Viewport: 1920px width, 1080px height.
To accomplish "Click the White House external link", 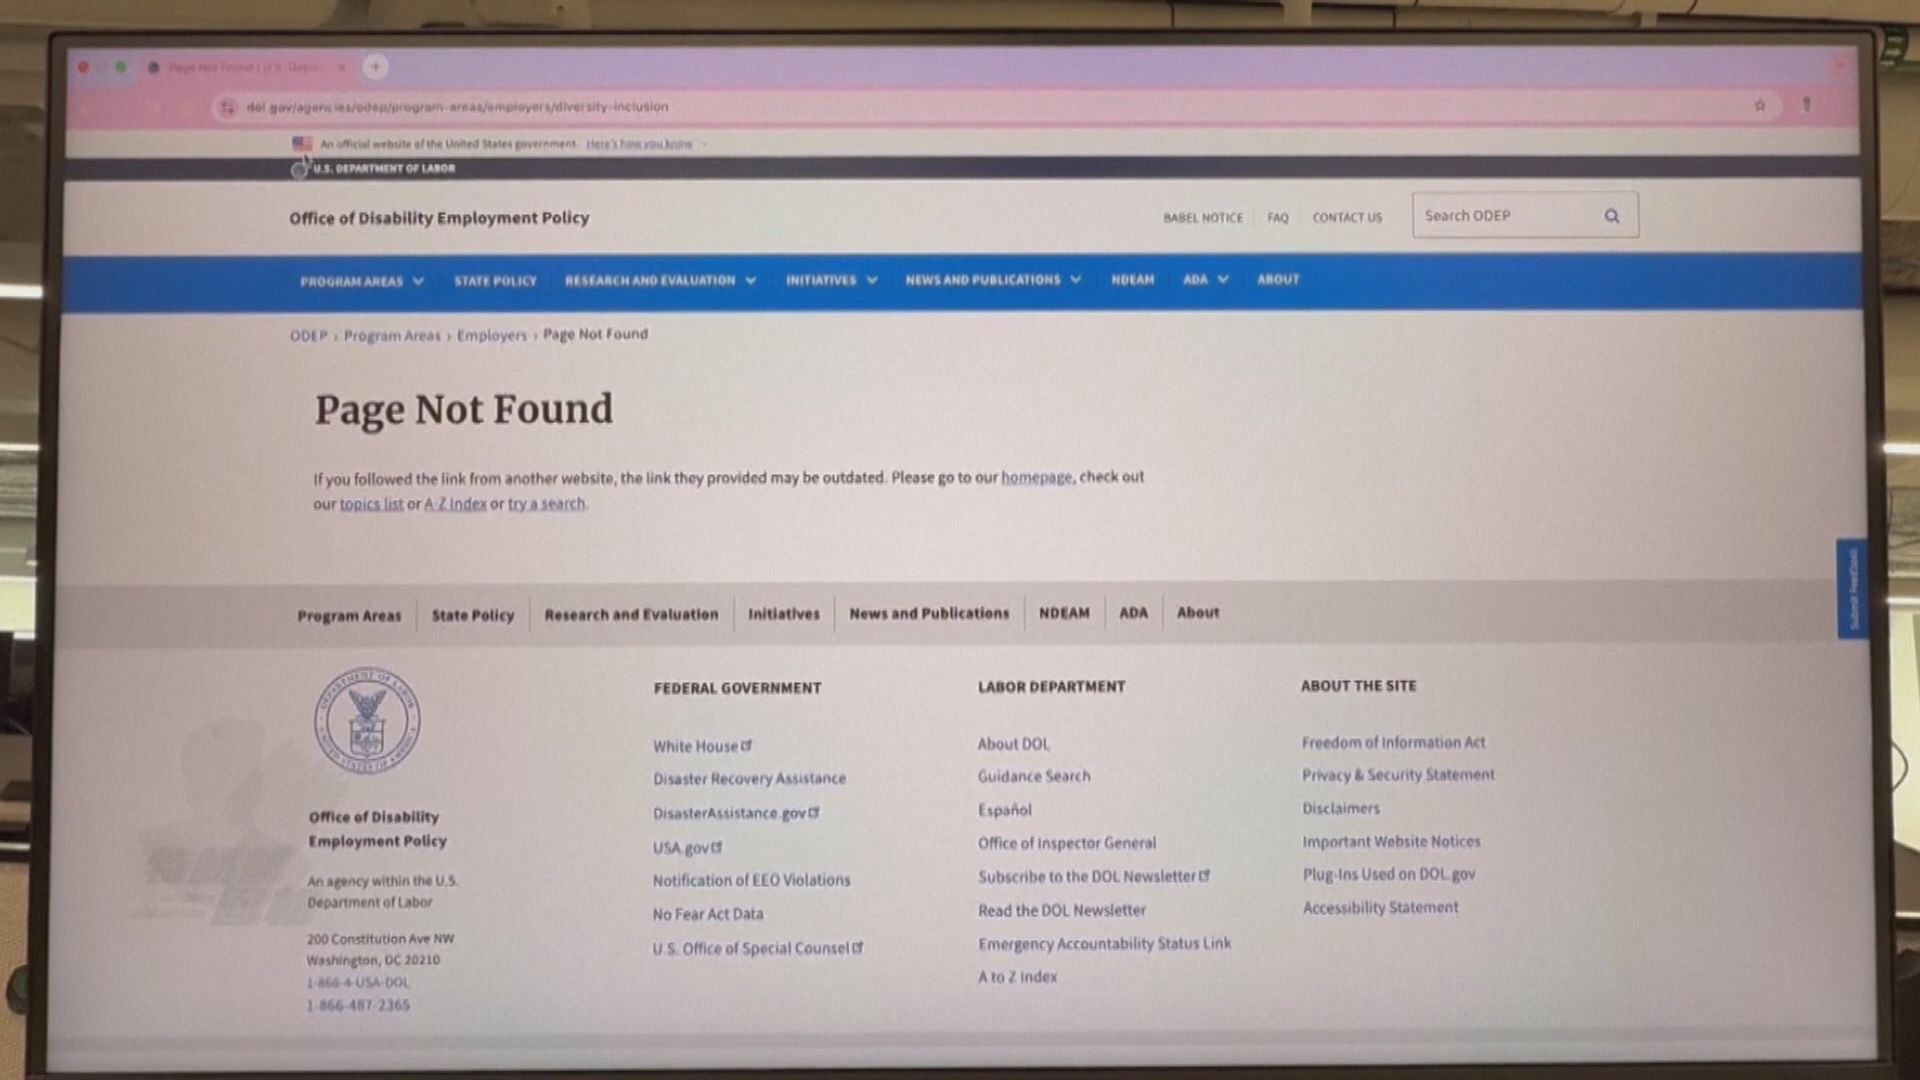I will pyautogui.click(x=698, y=745).
